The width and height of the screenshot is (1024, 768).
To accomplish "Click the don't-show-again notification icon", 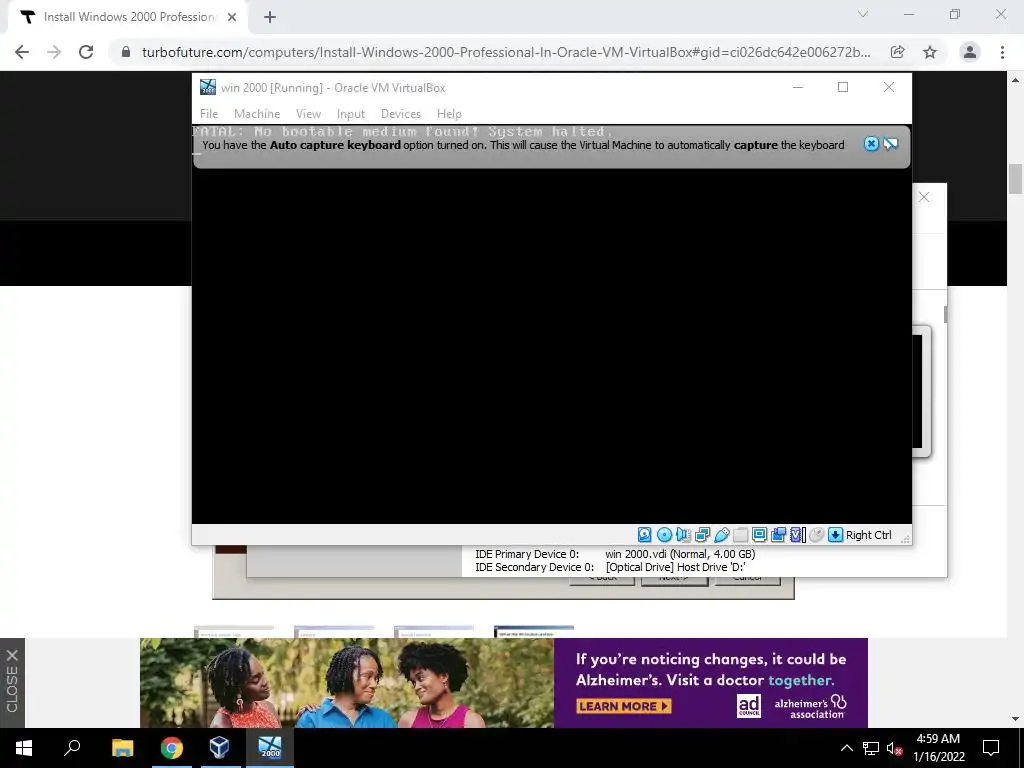I will 891,144.
